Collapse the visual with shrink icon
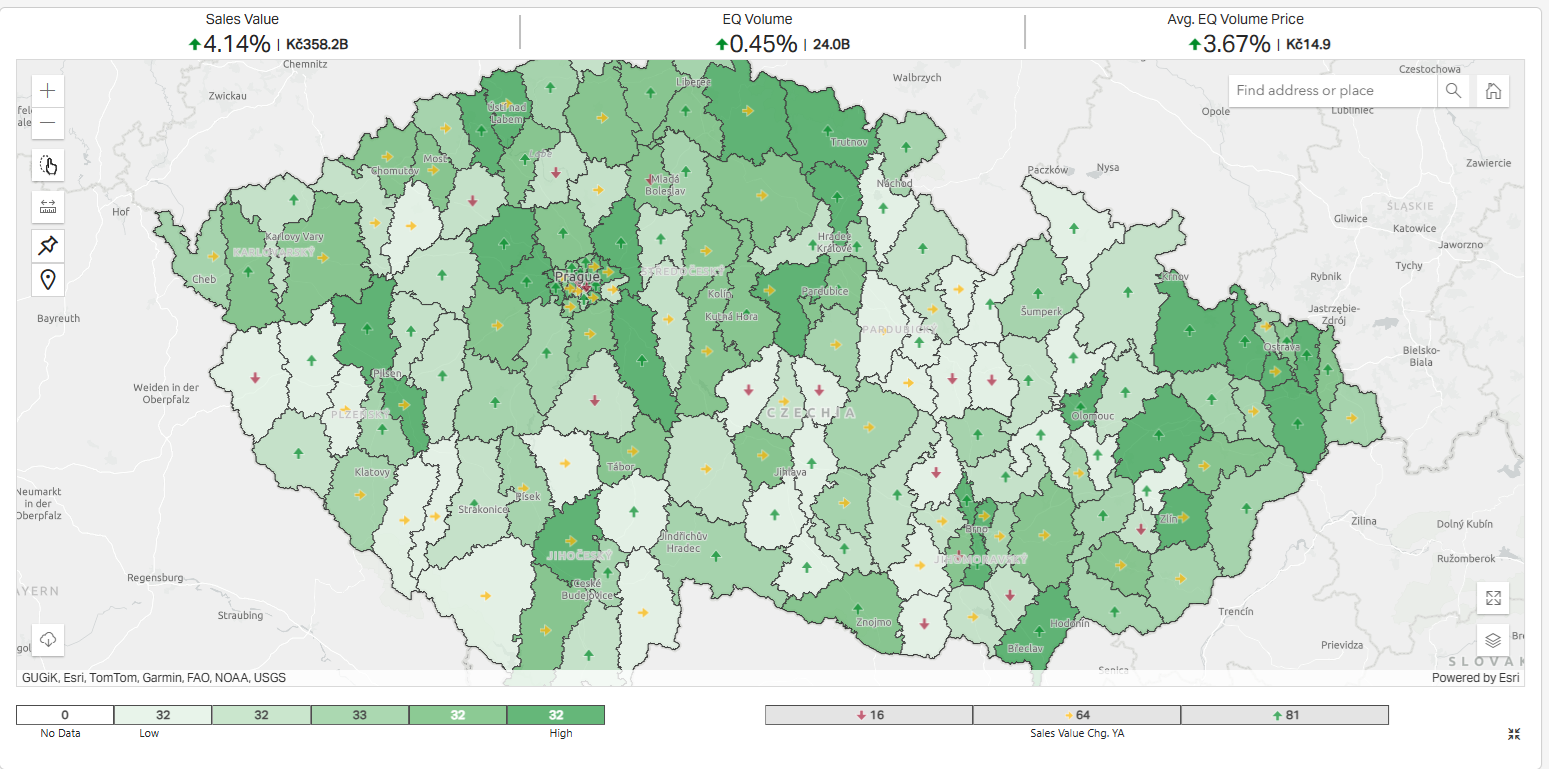 1514,734
